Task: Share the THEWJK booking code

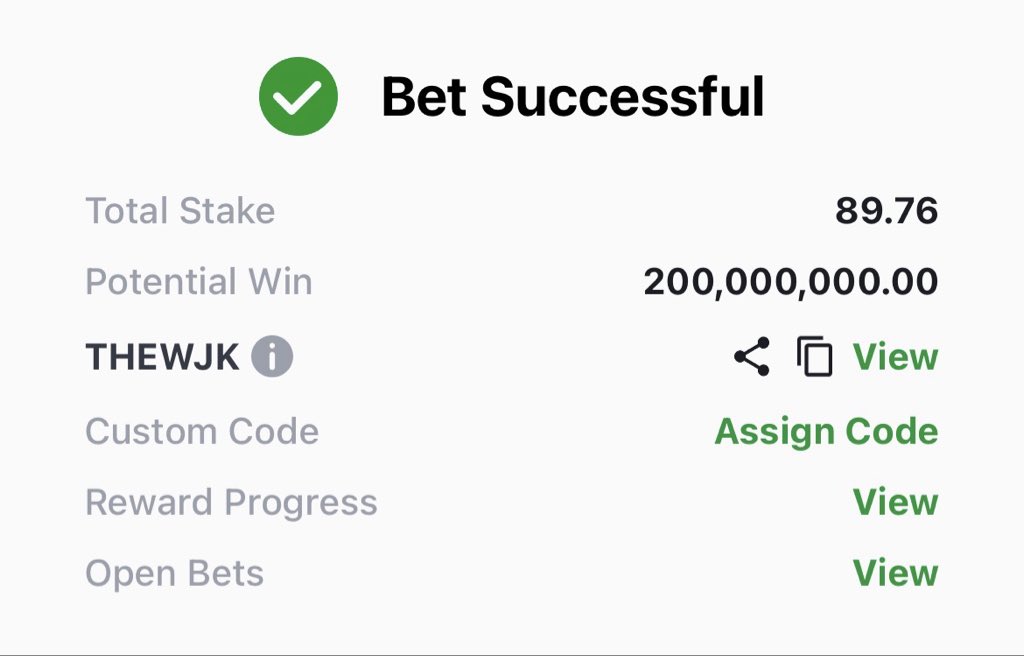Action: [x=752, y=357]
